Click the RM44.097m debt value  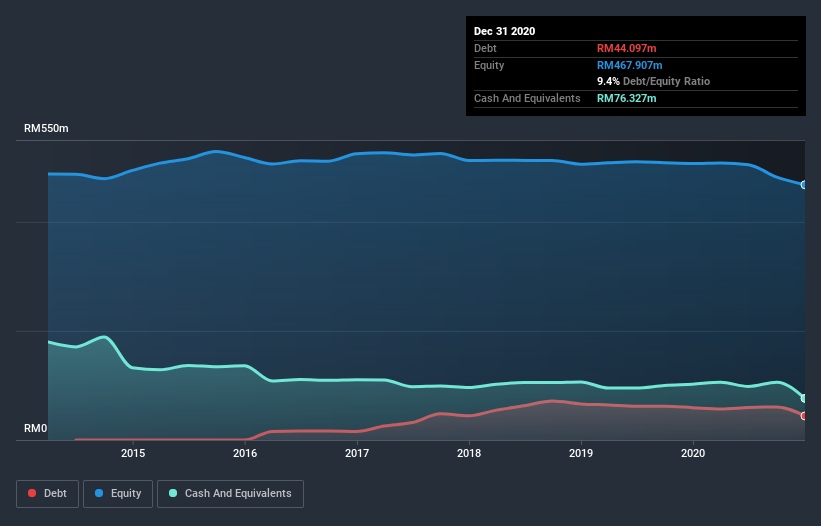coord(626,48)
